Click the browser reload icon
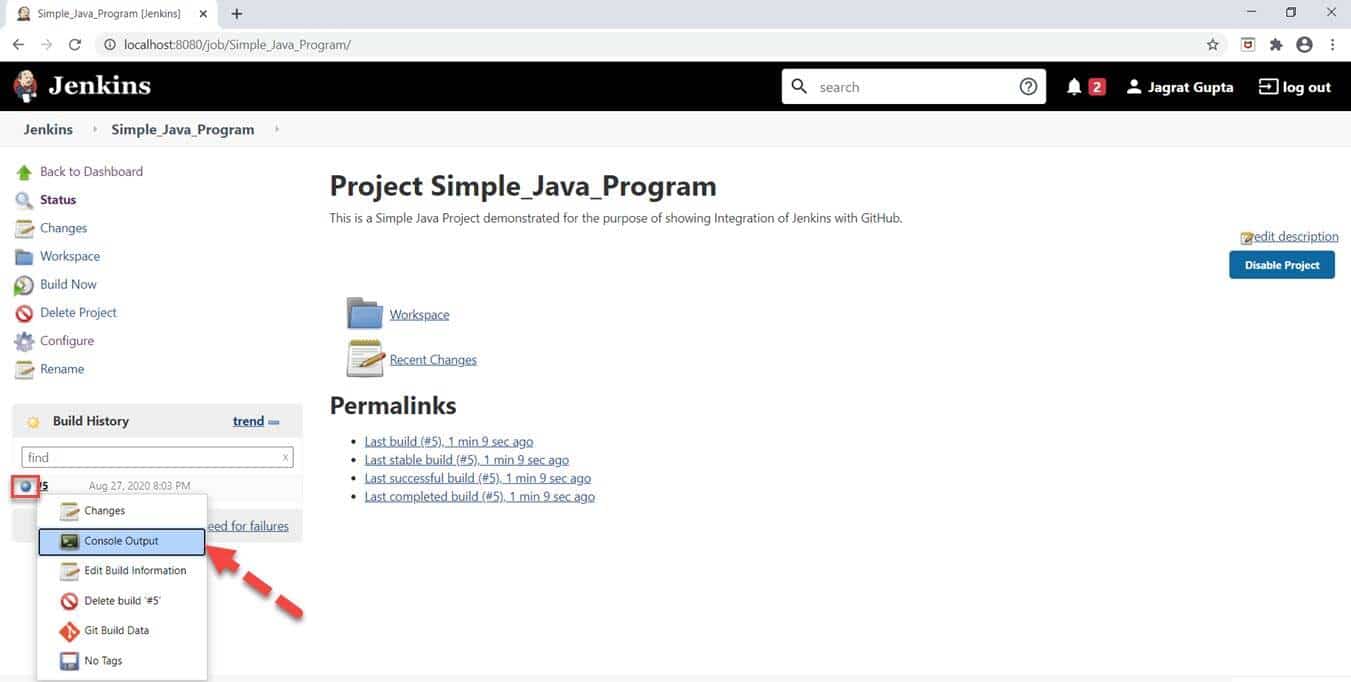1351x682 pixels. coord(74,45)
